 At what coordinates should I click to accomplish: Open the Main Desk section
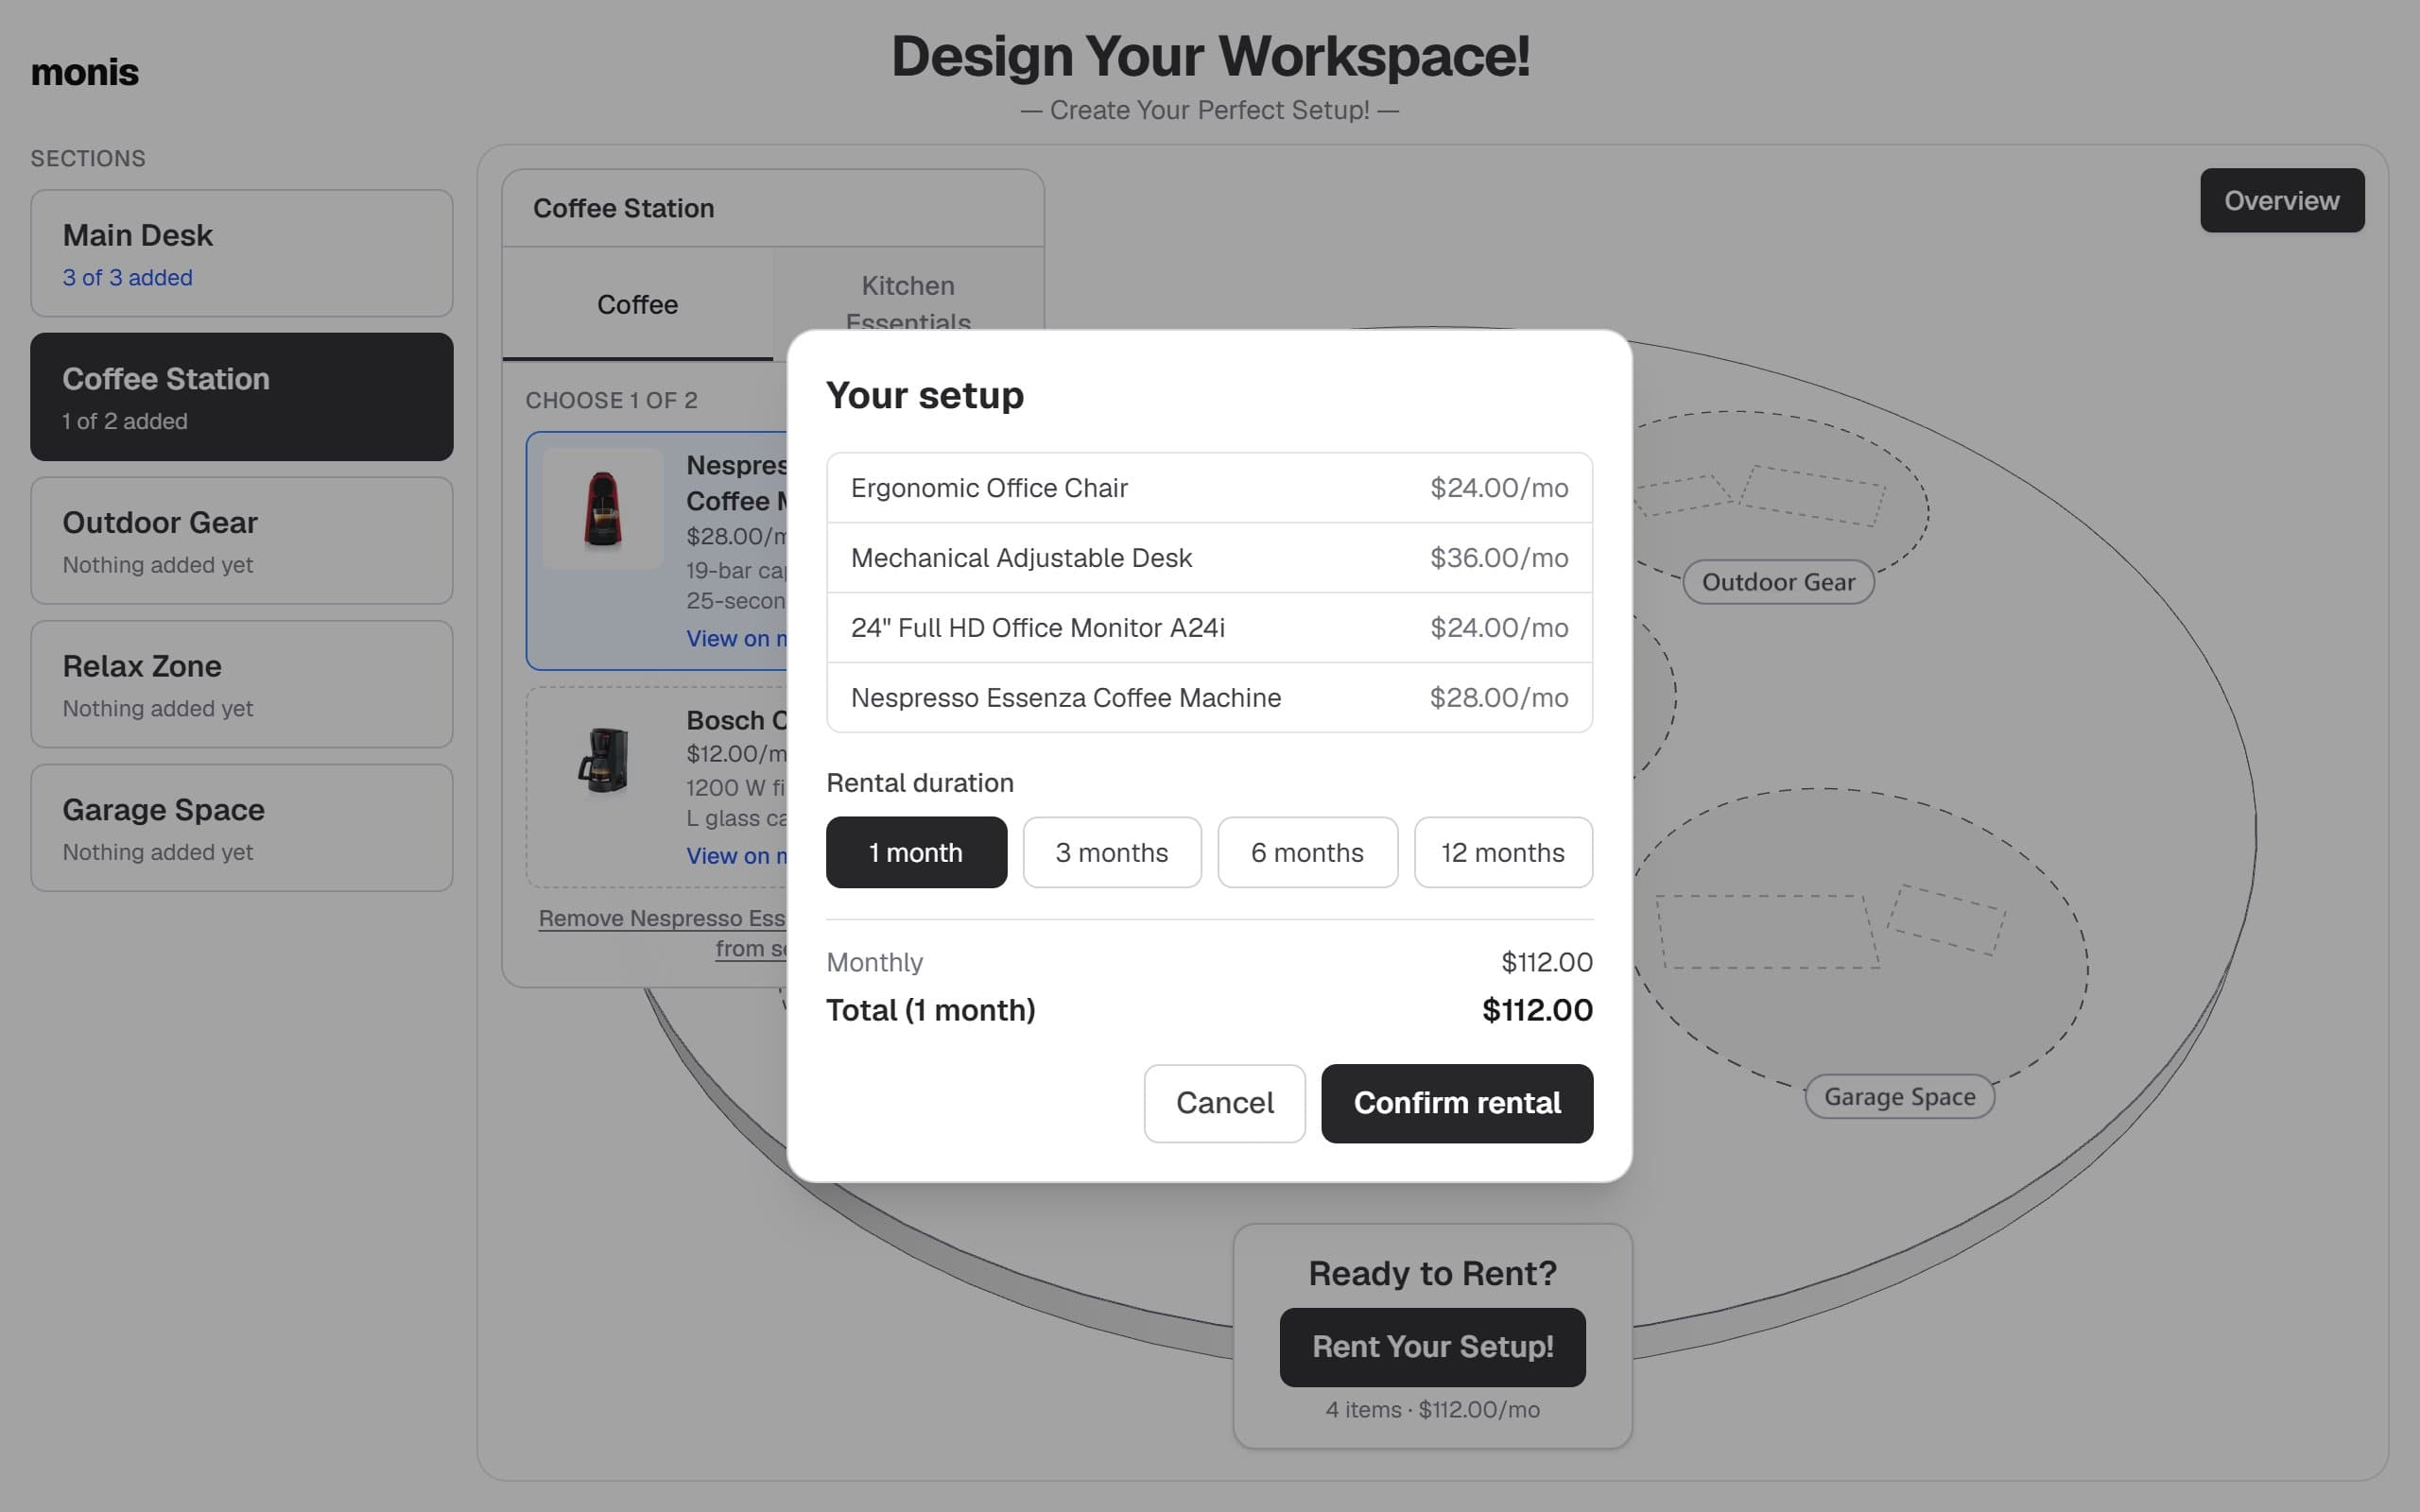[242, 253]
